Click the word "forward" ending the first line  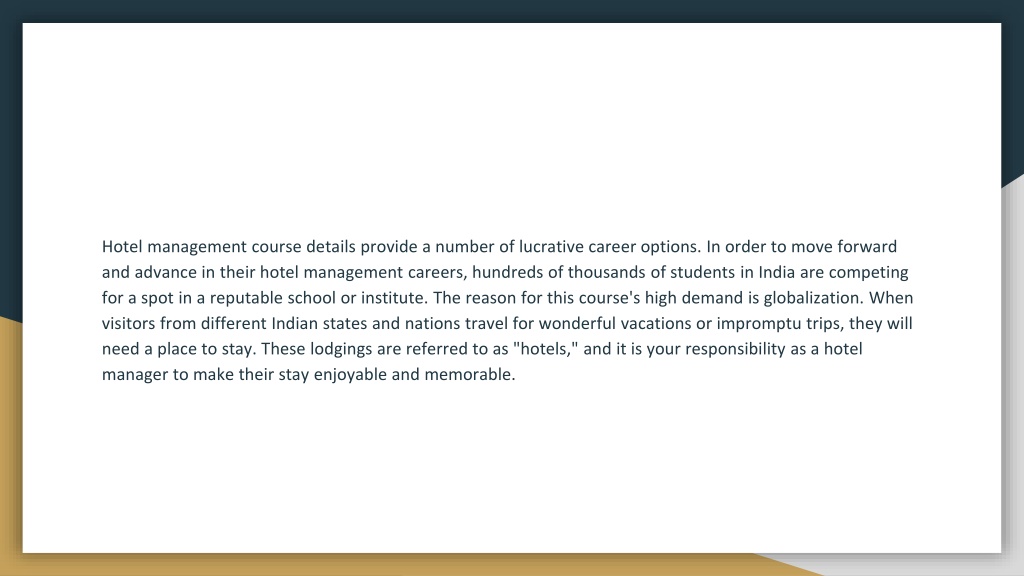click(x=867, y=246)
